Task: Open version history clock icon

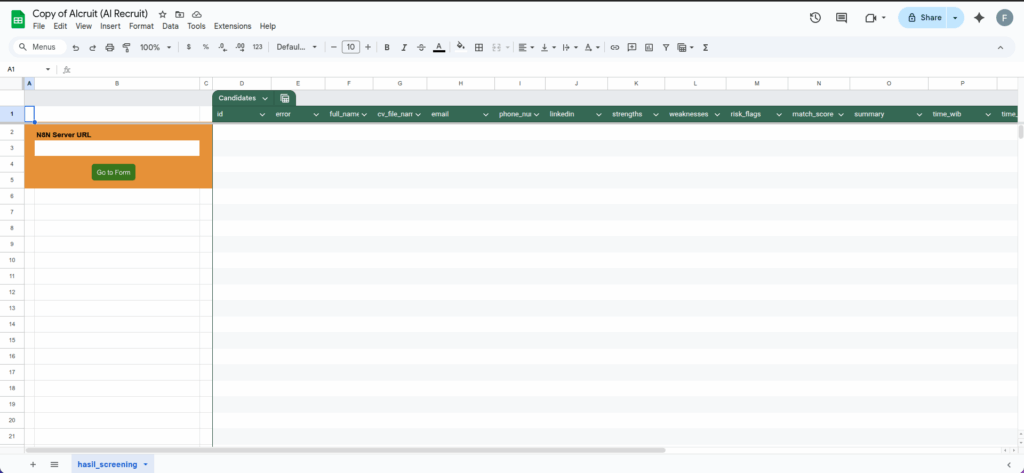Action: point(815,18)
